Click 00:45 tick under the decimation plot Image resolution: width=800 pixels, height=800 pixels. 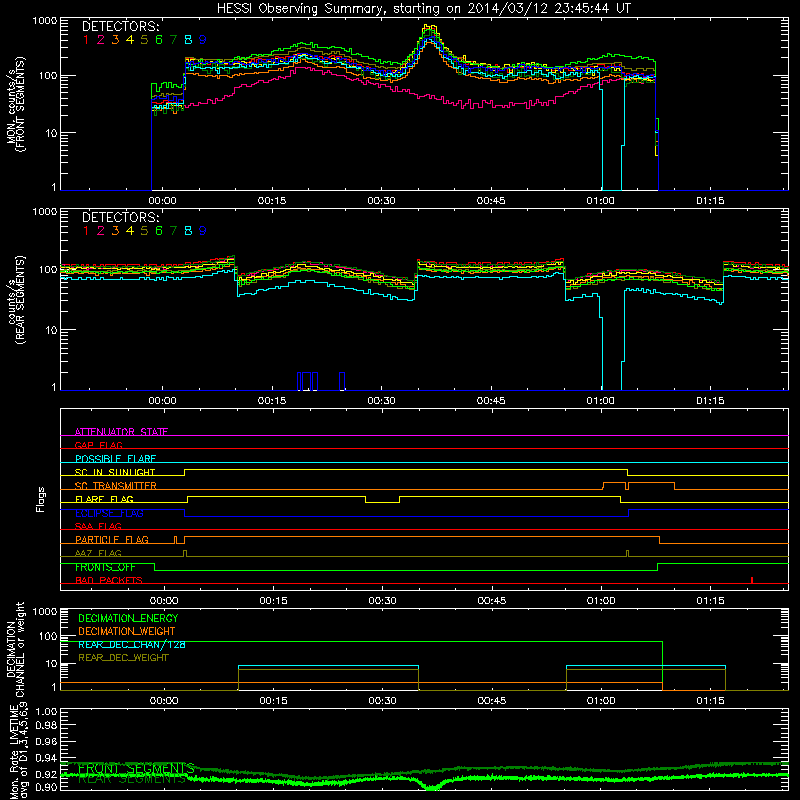pos(492,701)
